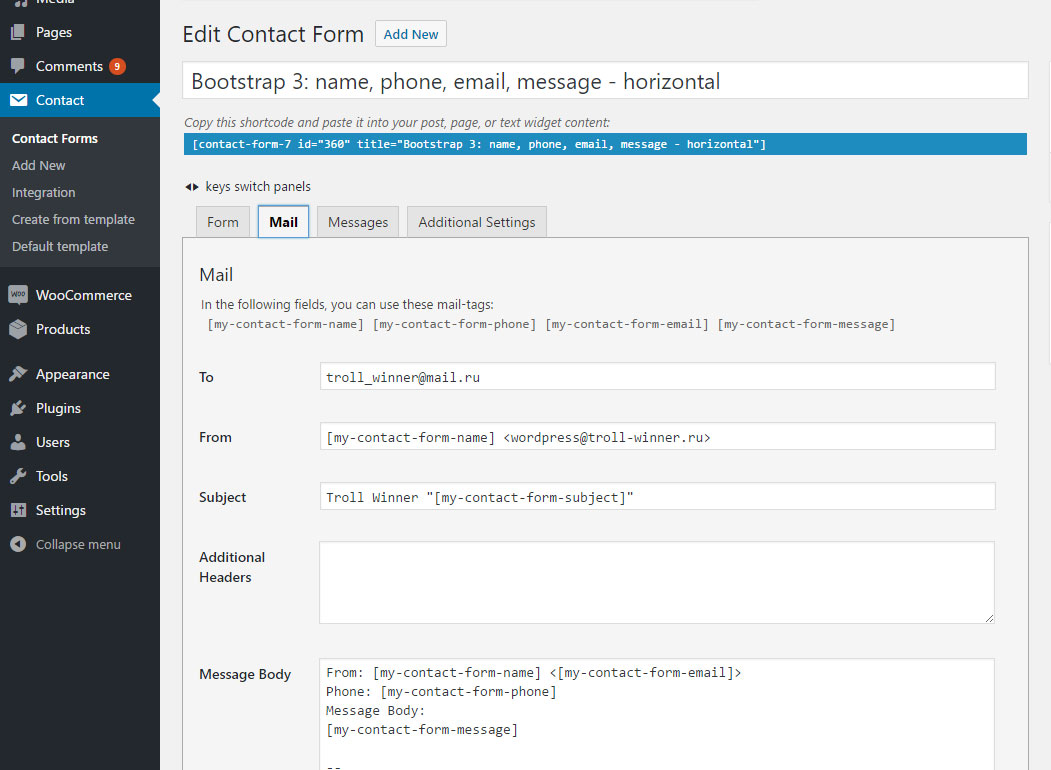The image size is (1051, 770).
Task: Click the Plugins plug icon
Action: (x=18, y=408)
